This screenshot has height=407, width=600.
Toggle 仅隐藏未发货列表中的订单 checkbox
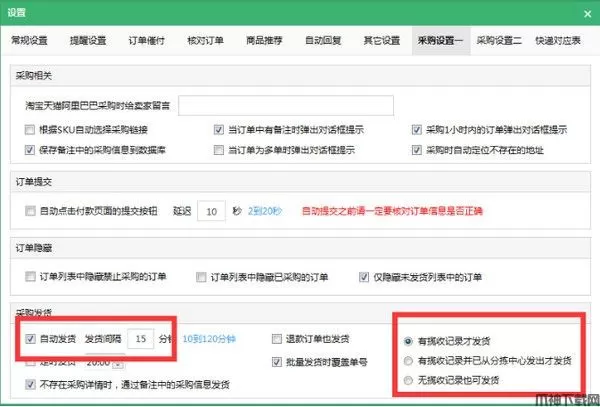point(364,277)
